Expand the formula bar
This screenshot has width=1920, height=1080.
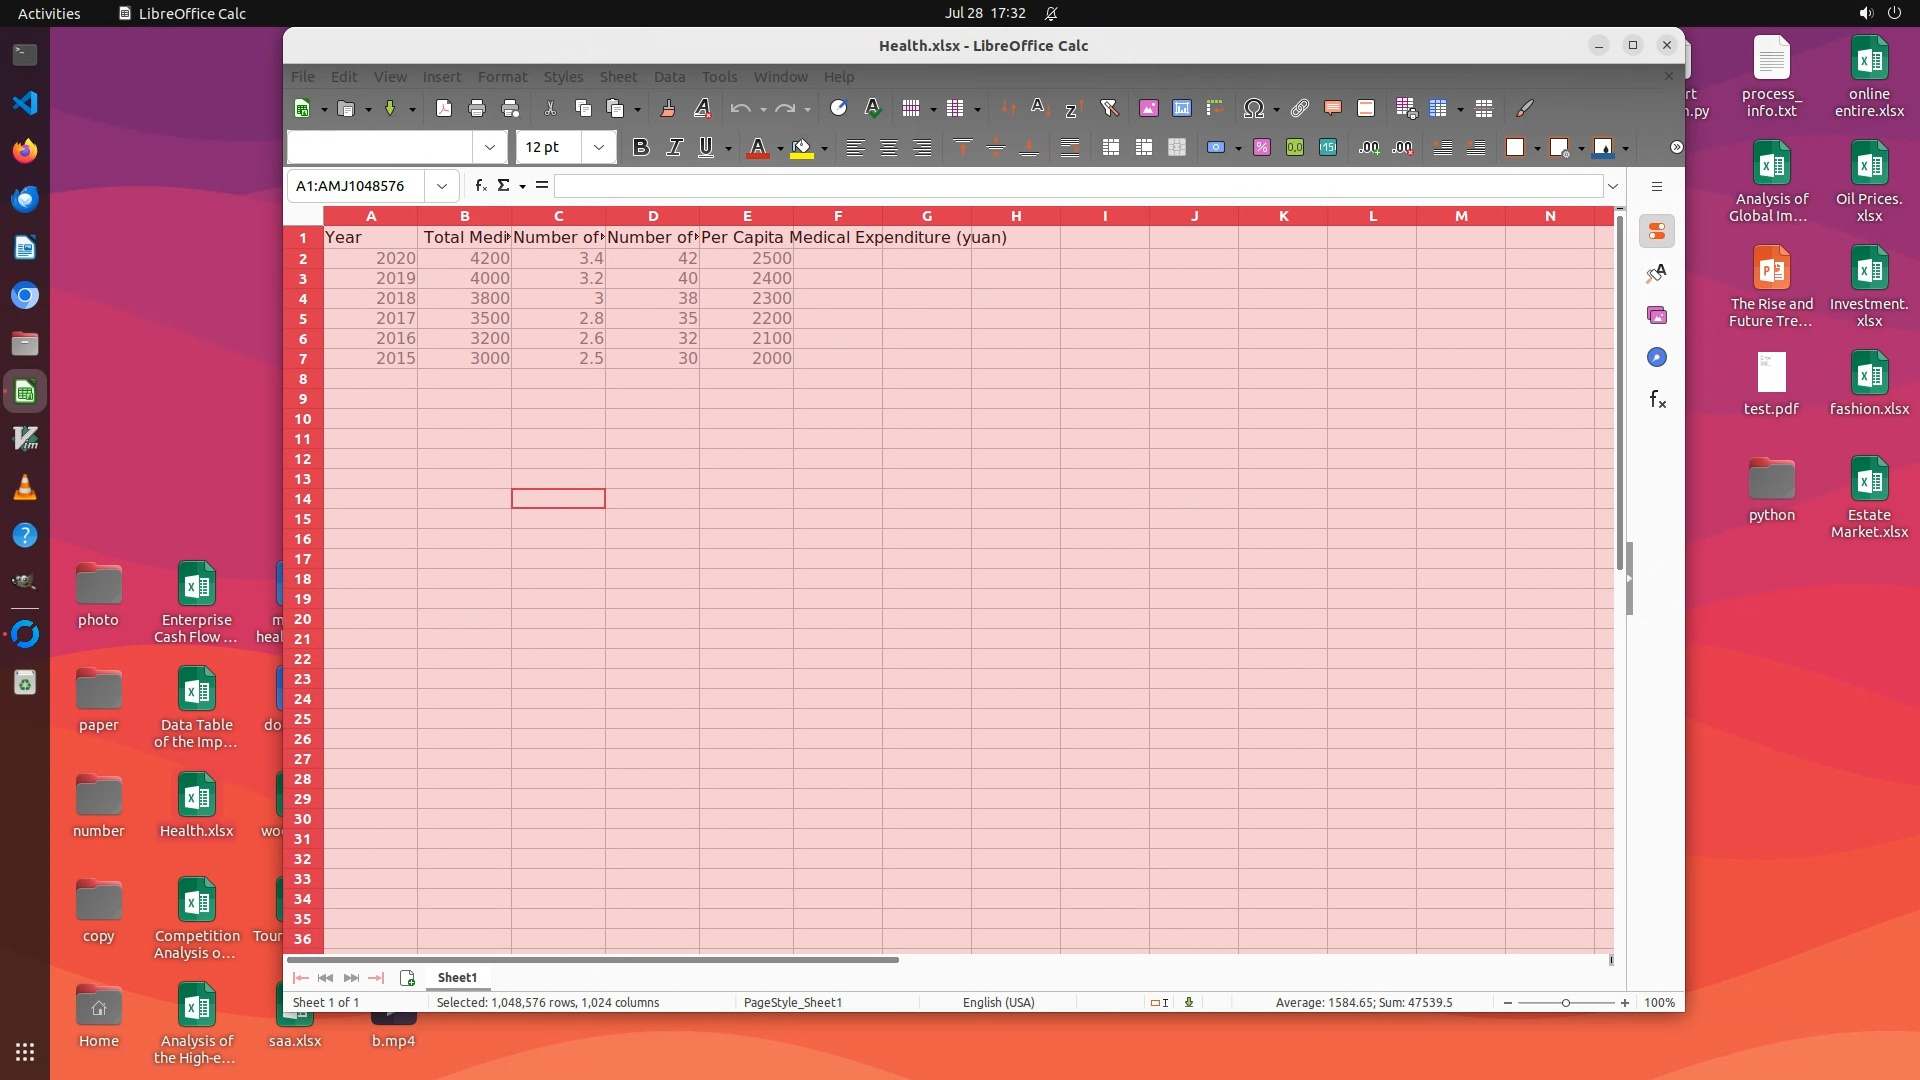pyautogui.click(x=1612, y=186)
